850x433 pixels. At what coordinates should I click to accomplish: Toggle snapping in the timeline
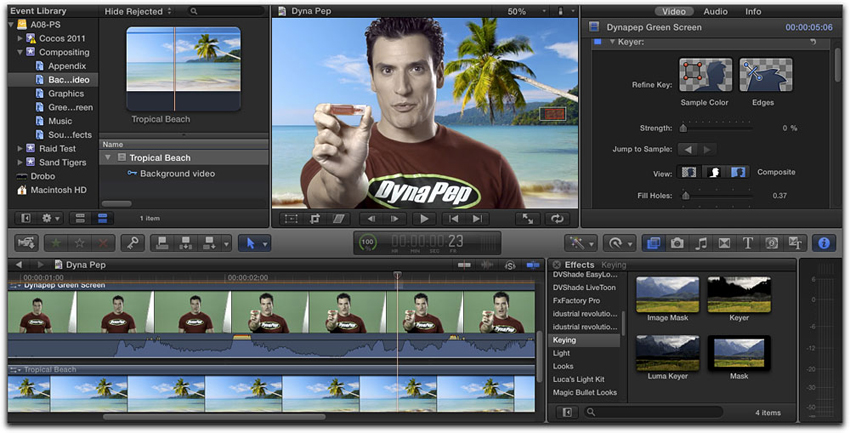[x=533, y=265]
